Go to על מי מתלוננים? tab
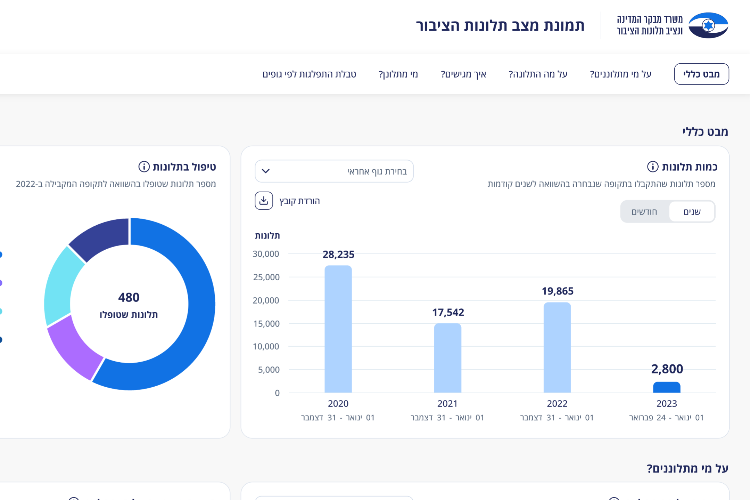Viewport: 750px width, 500px height. (620, 74)
